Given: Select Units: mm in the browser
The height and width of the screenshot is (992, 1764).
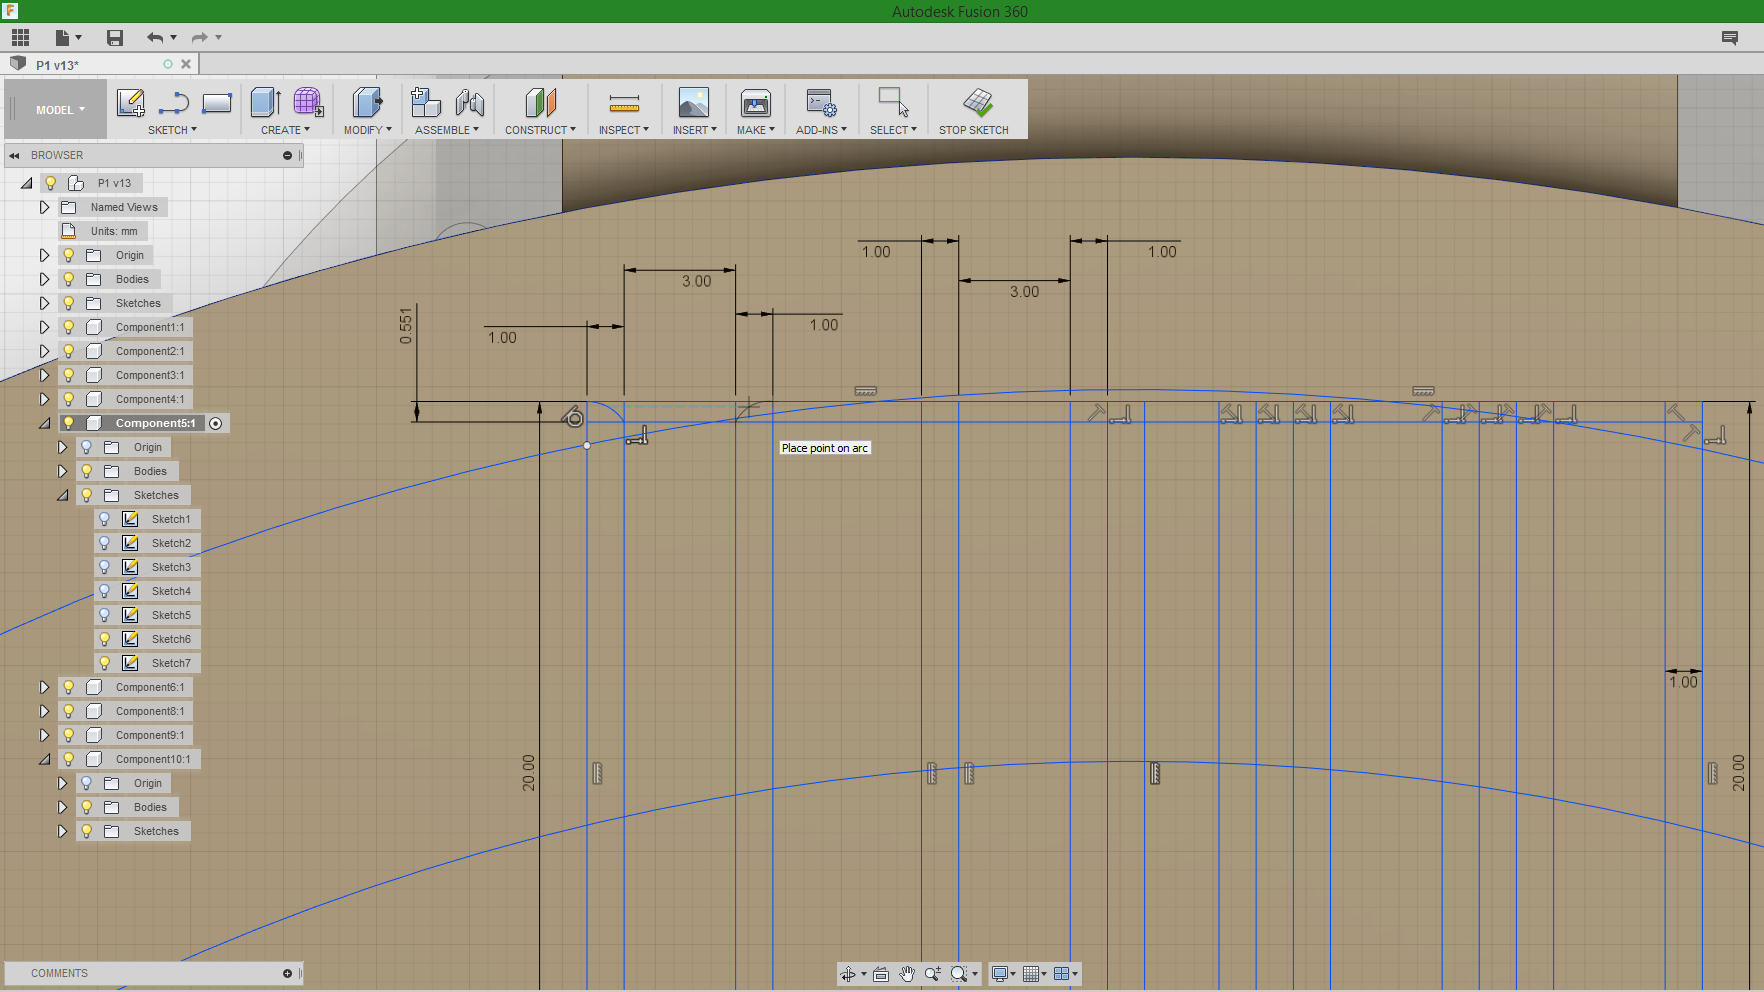Looking at the screenshot, I should pyautogui.click(x=114, y=231).
